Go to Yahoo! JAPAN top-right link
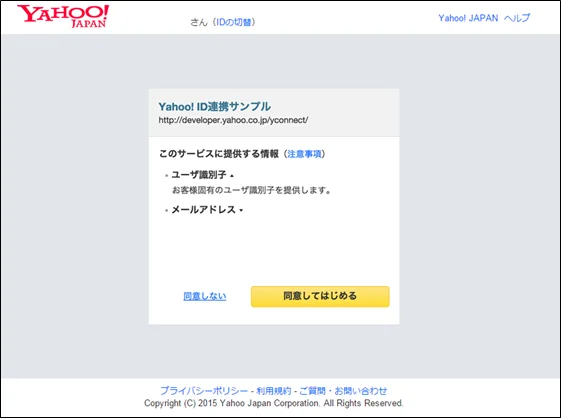The width and height of the screenshot is (561, 418). tap(468, 18)
